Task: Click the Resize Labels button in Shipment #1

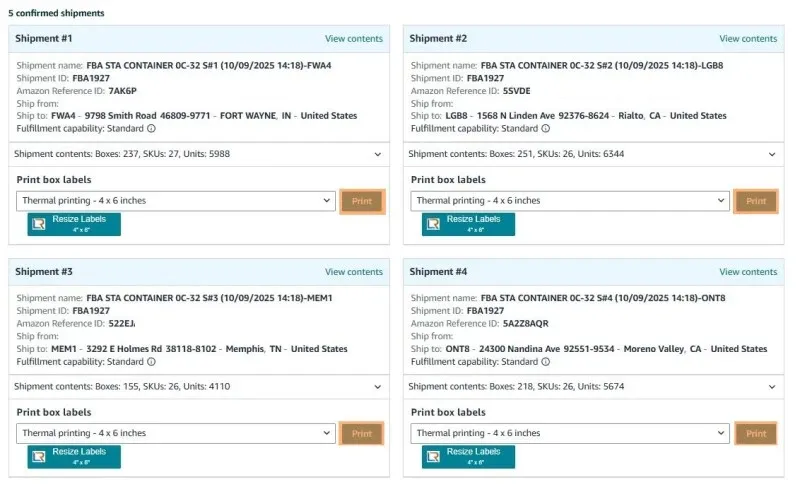Action: click(x=74, y=224)
